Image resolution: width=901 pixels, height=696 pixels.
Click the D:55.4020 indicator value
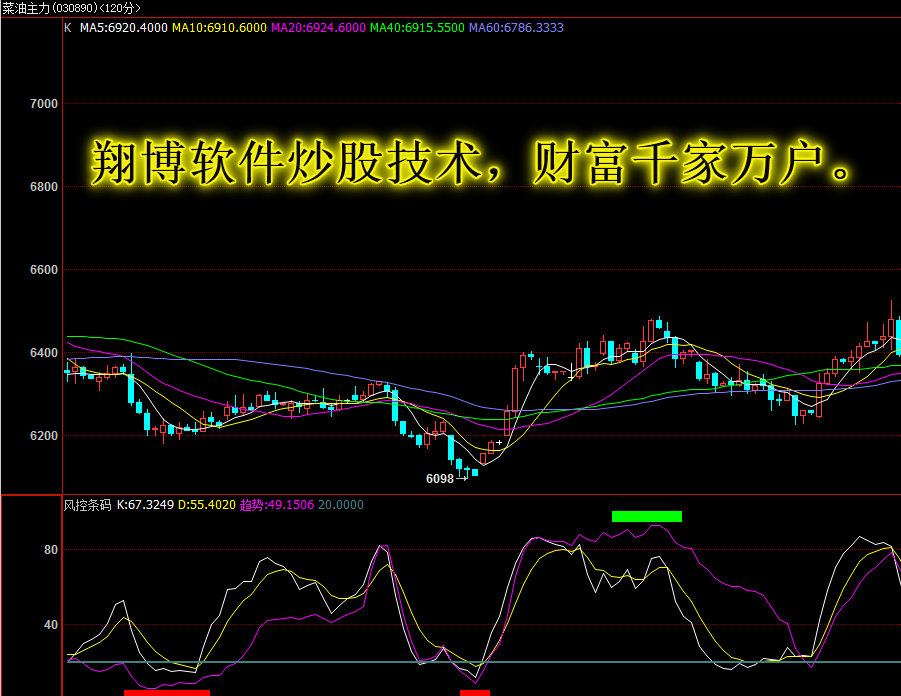[207, 505]
